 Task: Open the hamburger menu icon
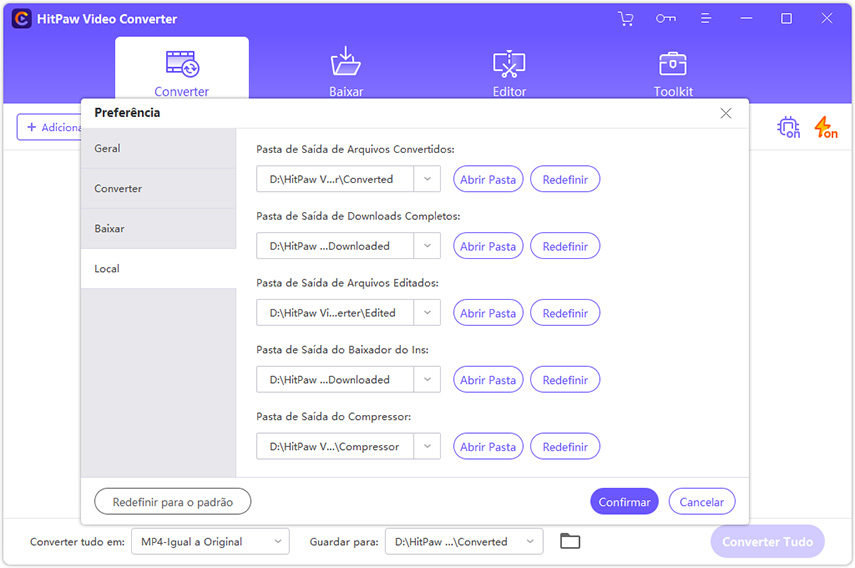pyautogui.click(x=706, y=19)
